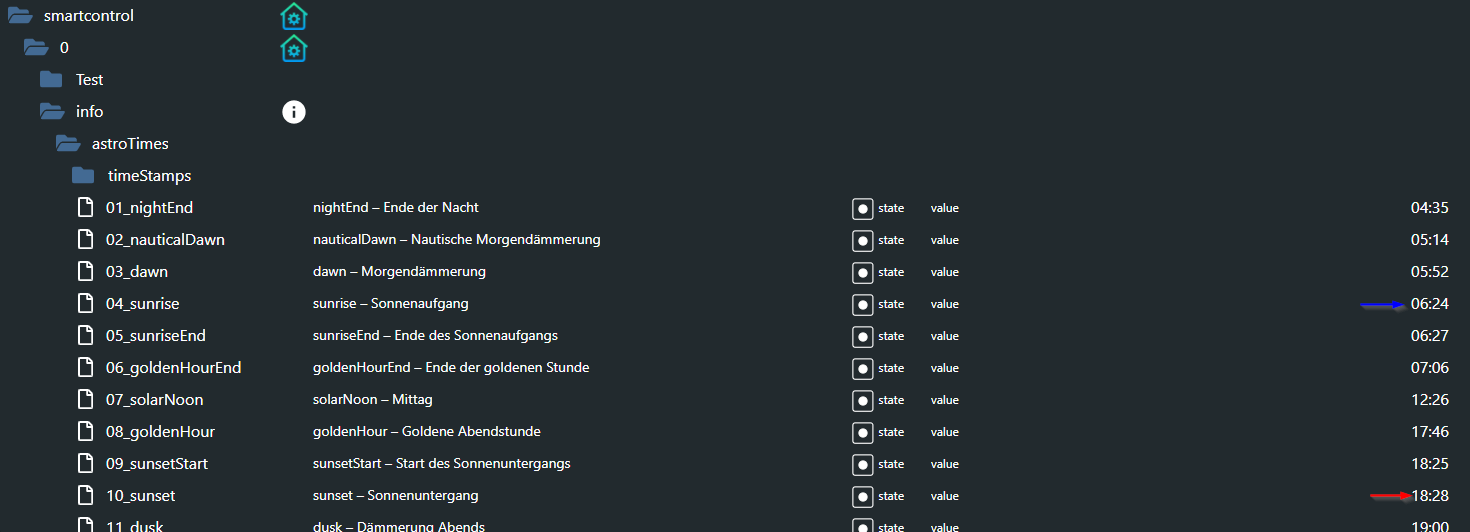
Task: Click the nauticalDawn value 05:14
Action: click(1429, 240)
